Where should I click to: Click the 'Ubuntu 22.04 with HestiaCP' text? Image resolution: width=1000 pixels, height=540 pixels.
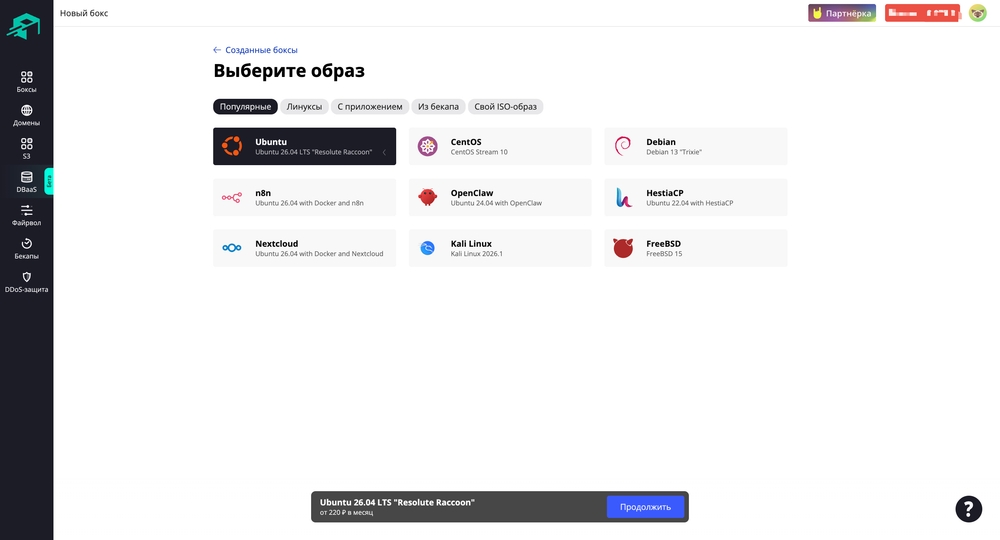[689, 203]
